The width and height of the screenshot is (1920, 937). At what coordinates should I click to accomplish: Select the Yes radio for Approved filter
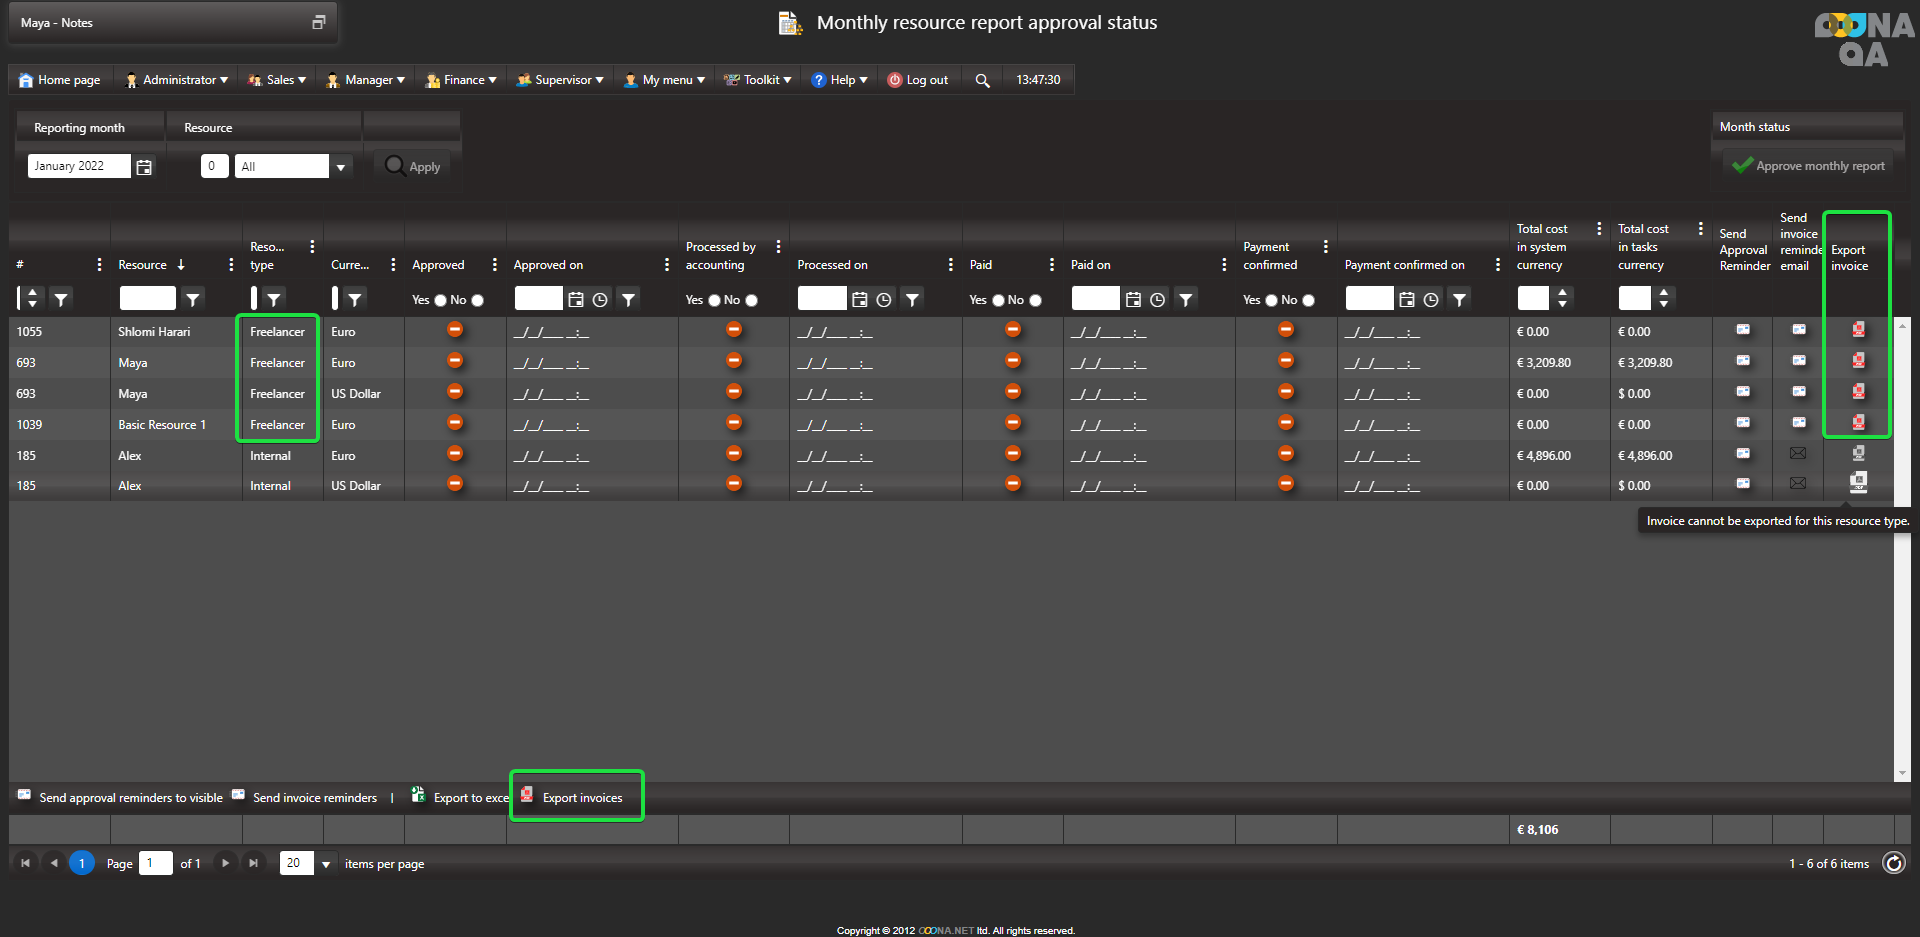pyautogui.click(x=440, y=300)
